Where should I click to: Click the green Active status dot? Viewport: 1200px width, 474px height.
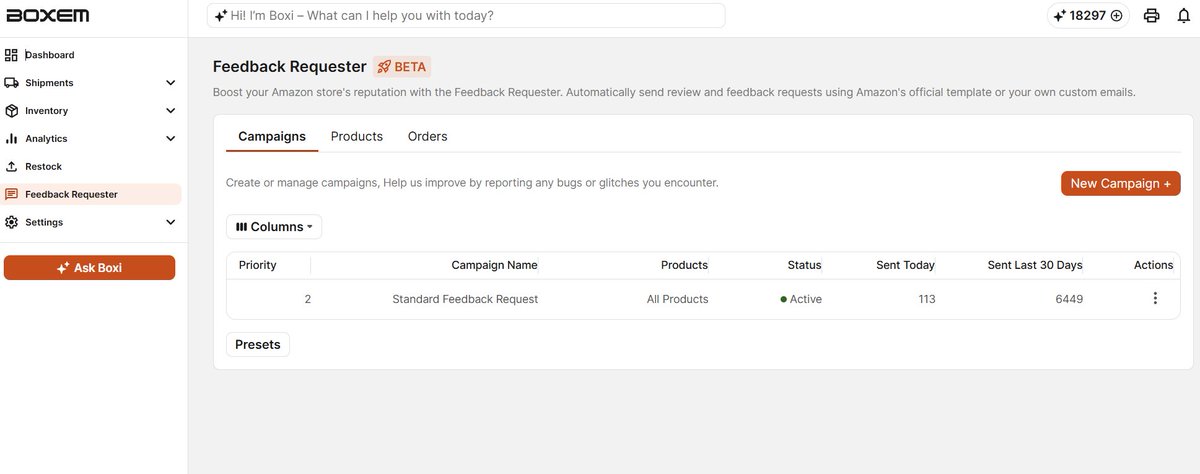(x=783, y=299)
